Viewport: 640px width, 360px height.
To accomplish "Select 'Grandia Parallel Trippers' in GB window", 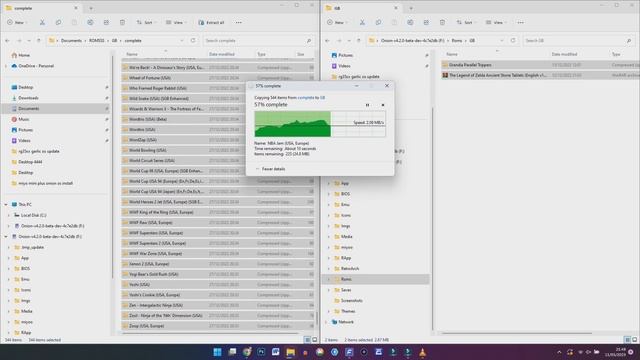I will (x=540, y=65).
